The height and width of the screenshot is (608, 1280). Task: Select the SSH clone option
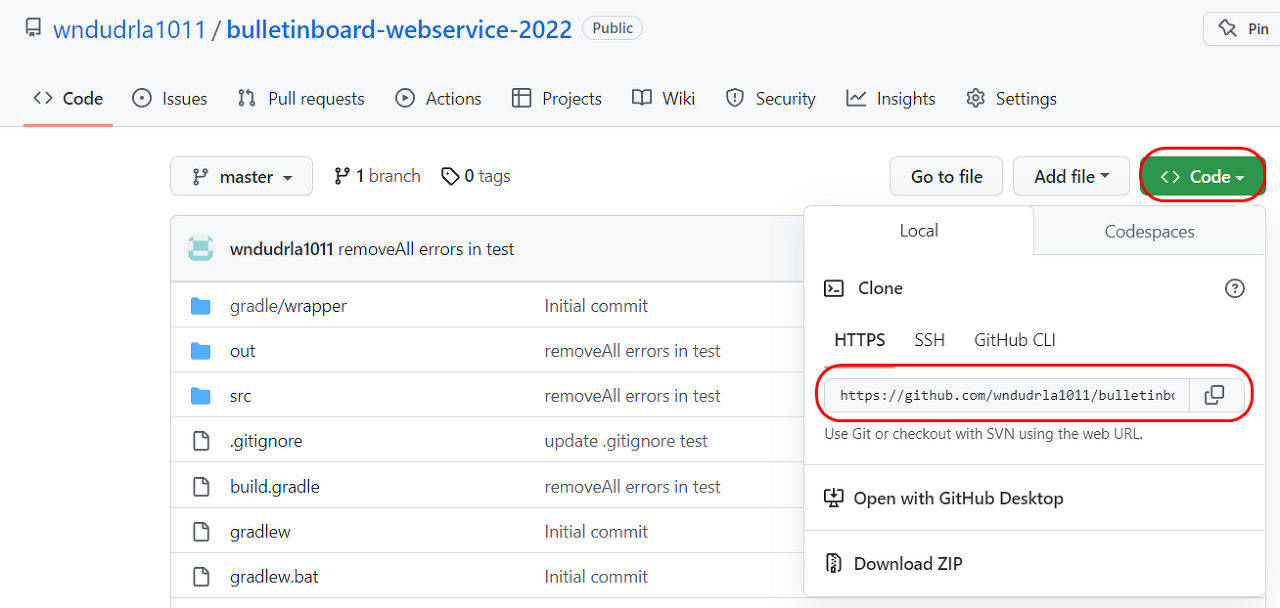(929, 340)
